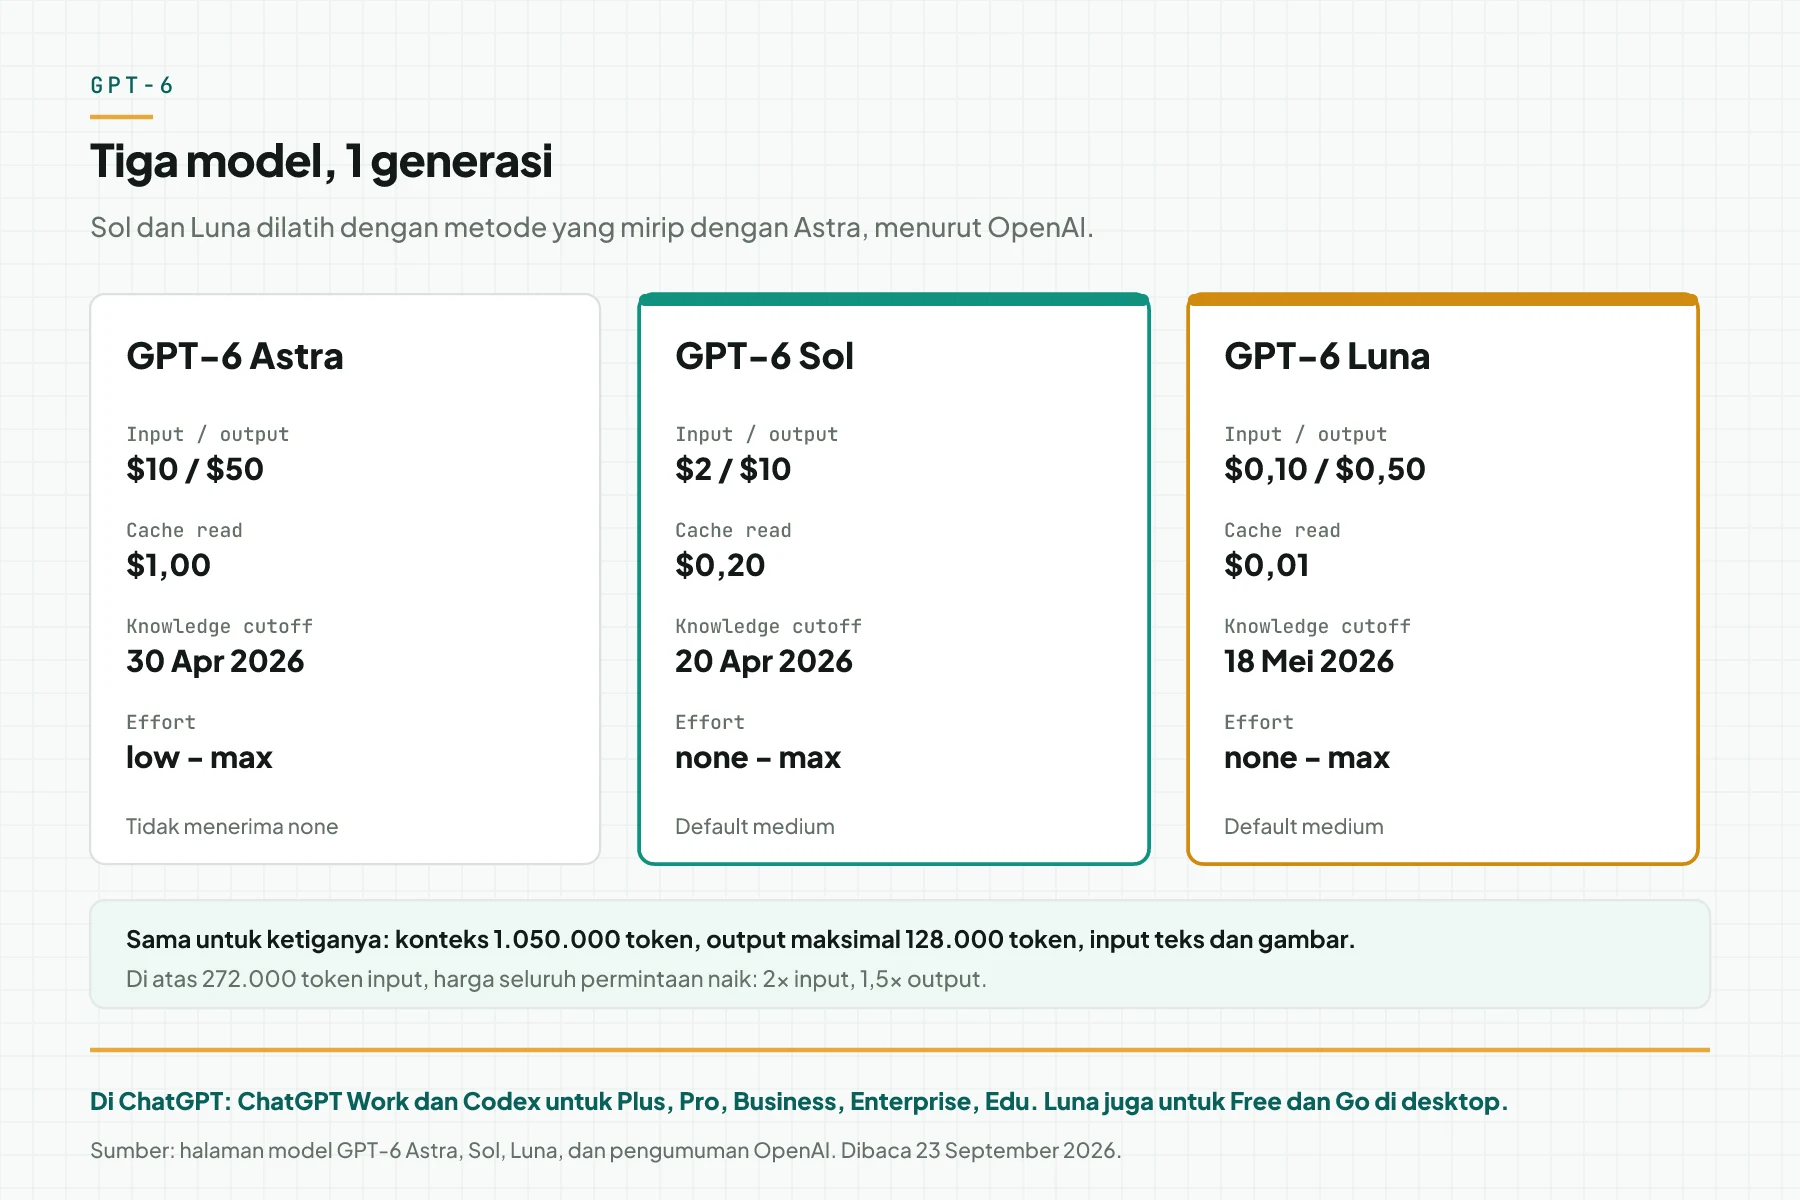Click the Cache read label in Sol card
The height and width of the screenshot is (1200, 1800).
[x=733, y=530]
